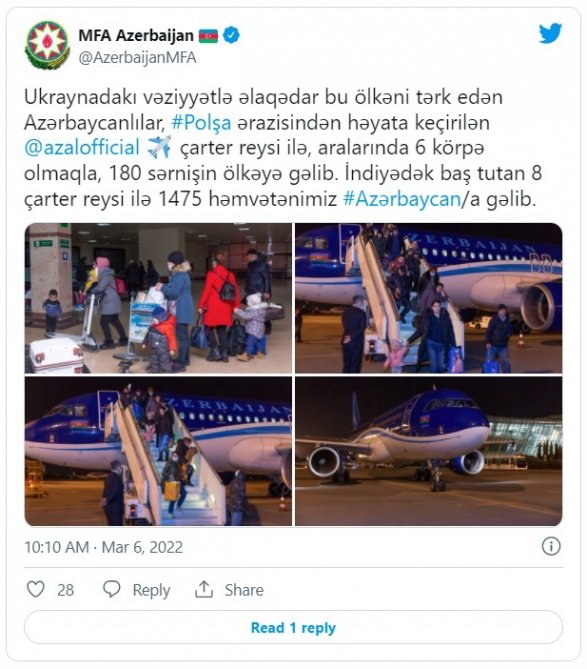The height and width of the screenshot is (669, 587).
Task: Click the Azerbaijan flag emoji
Action: click(x=208, y=35)
